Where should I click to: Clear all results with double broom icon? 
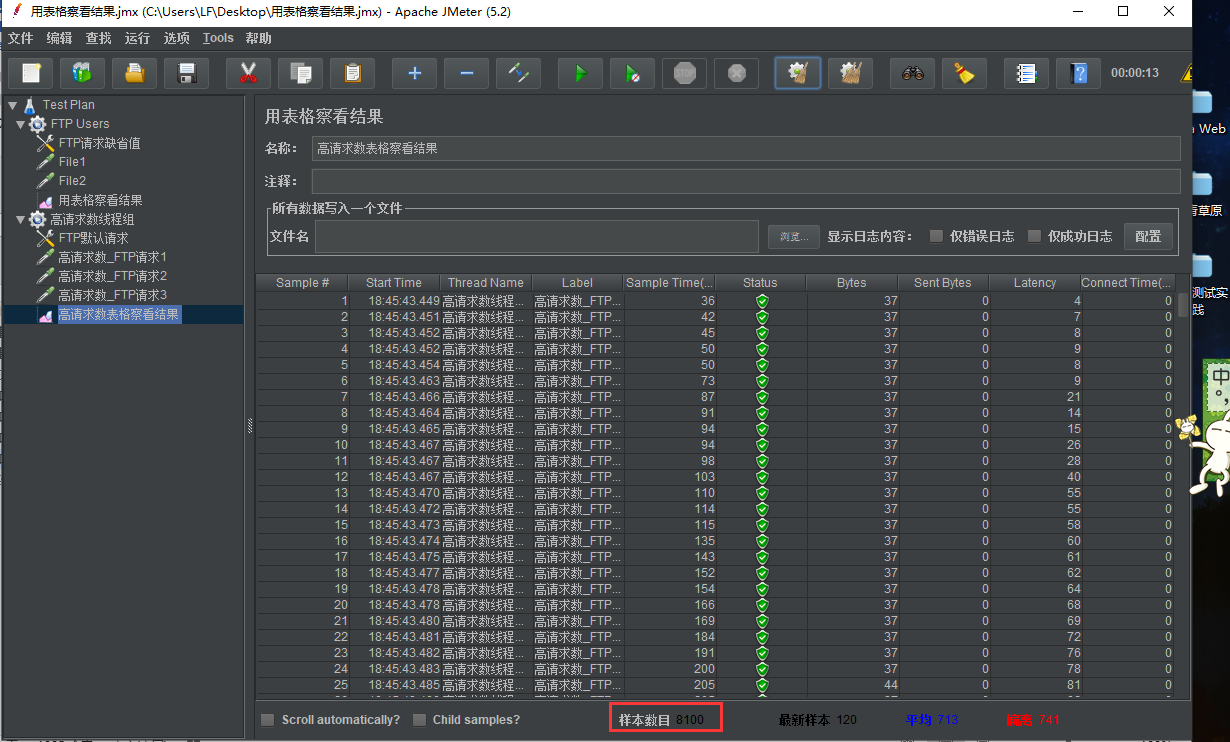point(850,73)
